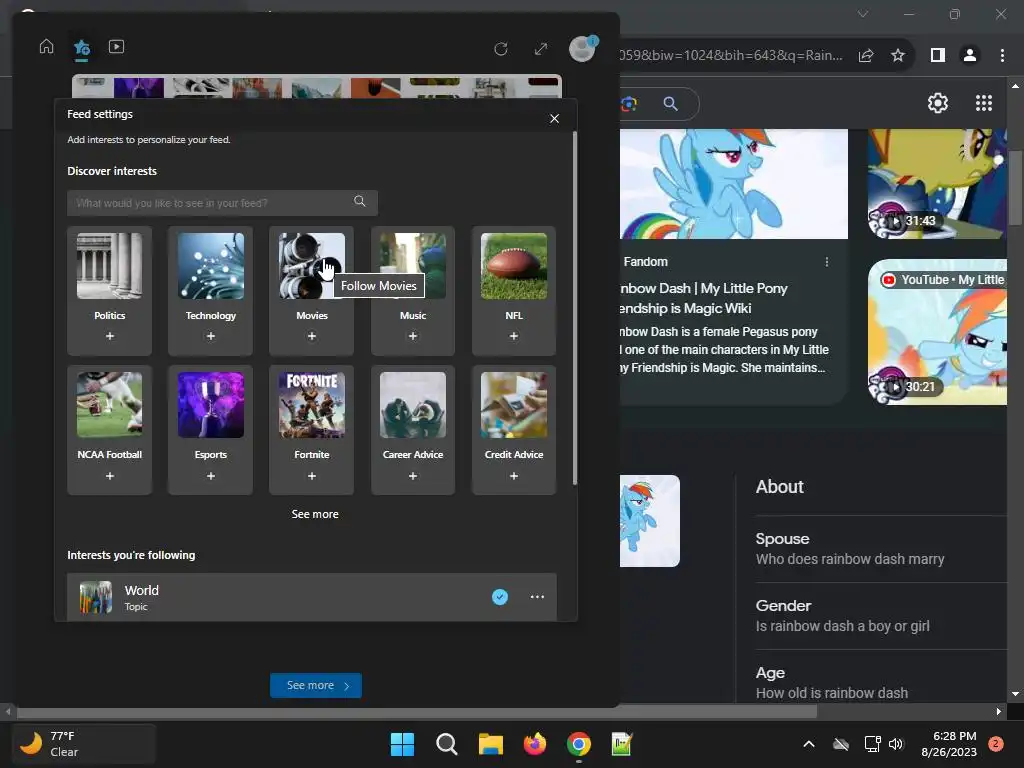1024x768 pixels.
Task: Follow Technology using its plus button
Action: coord(210,336)
